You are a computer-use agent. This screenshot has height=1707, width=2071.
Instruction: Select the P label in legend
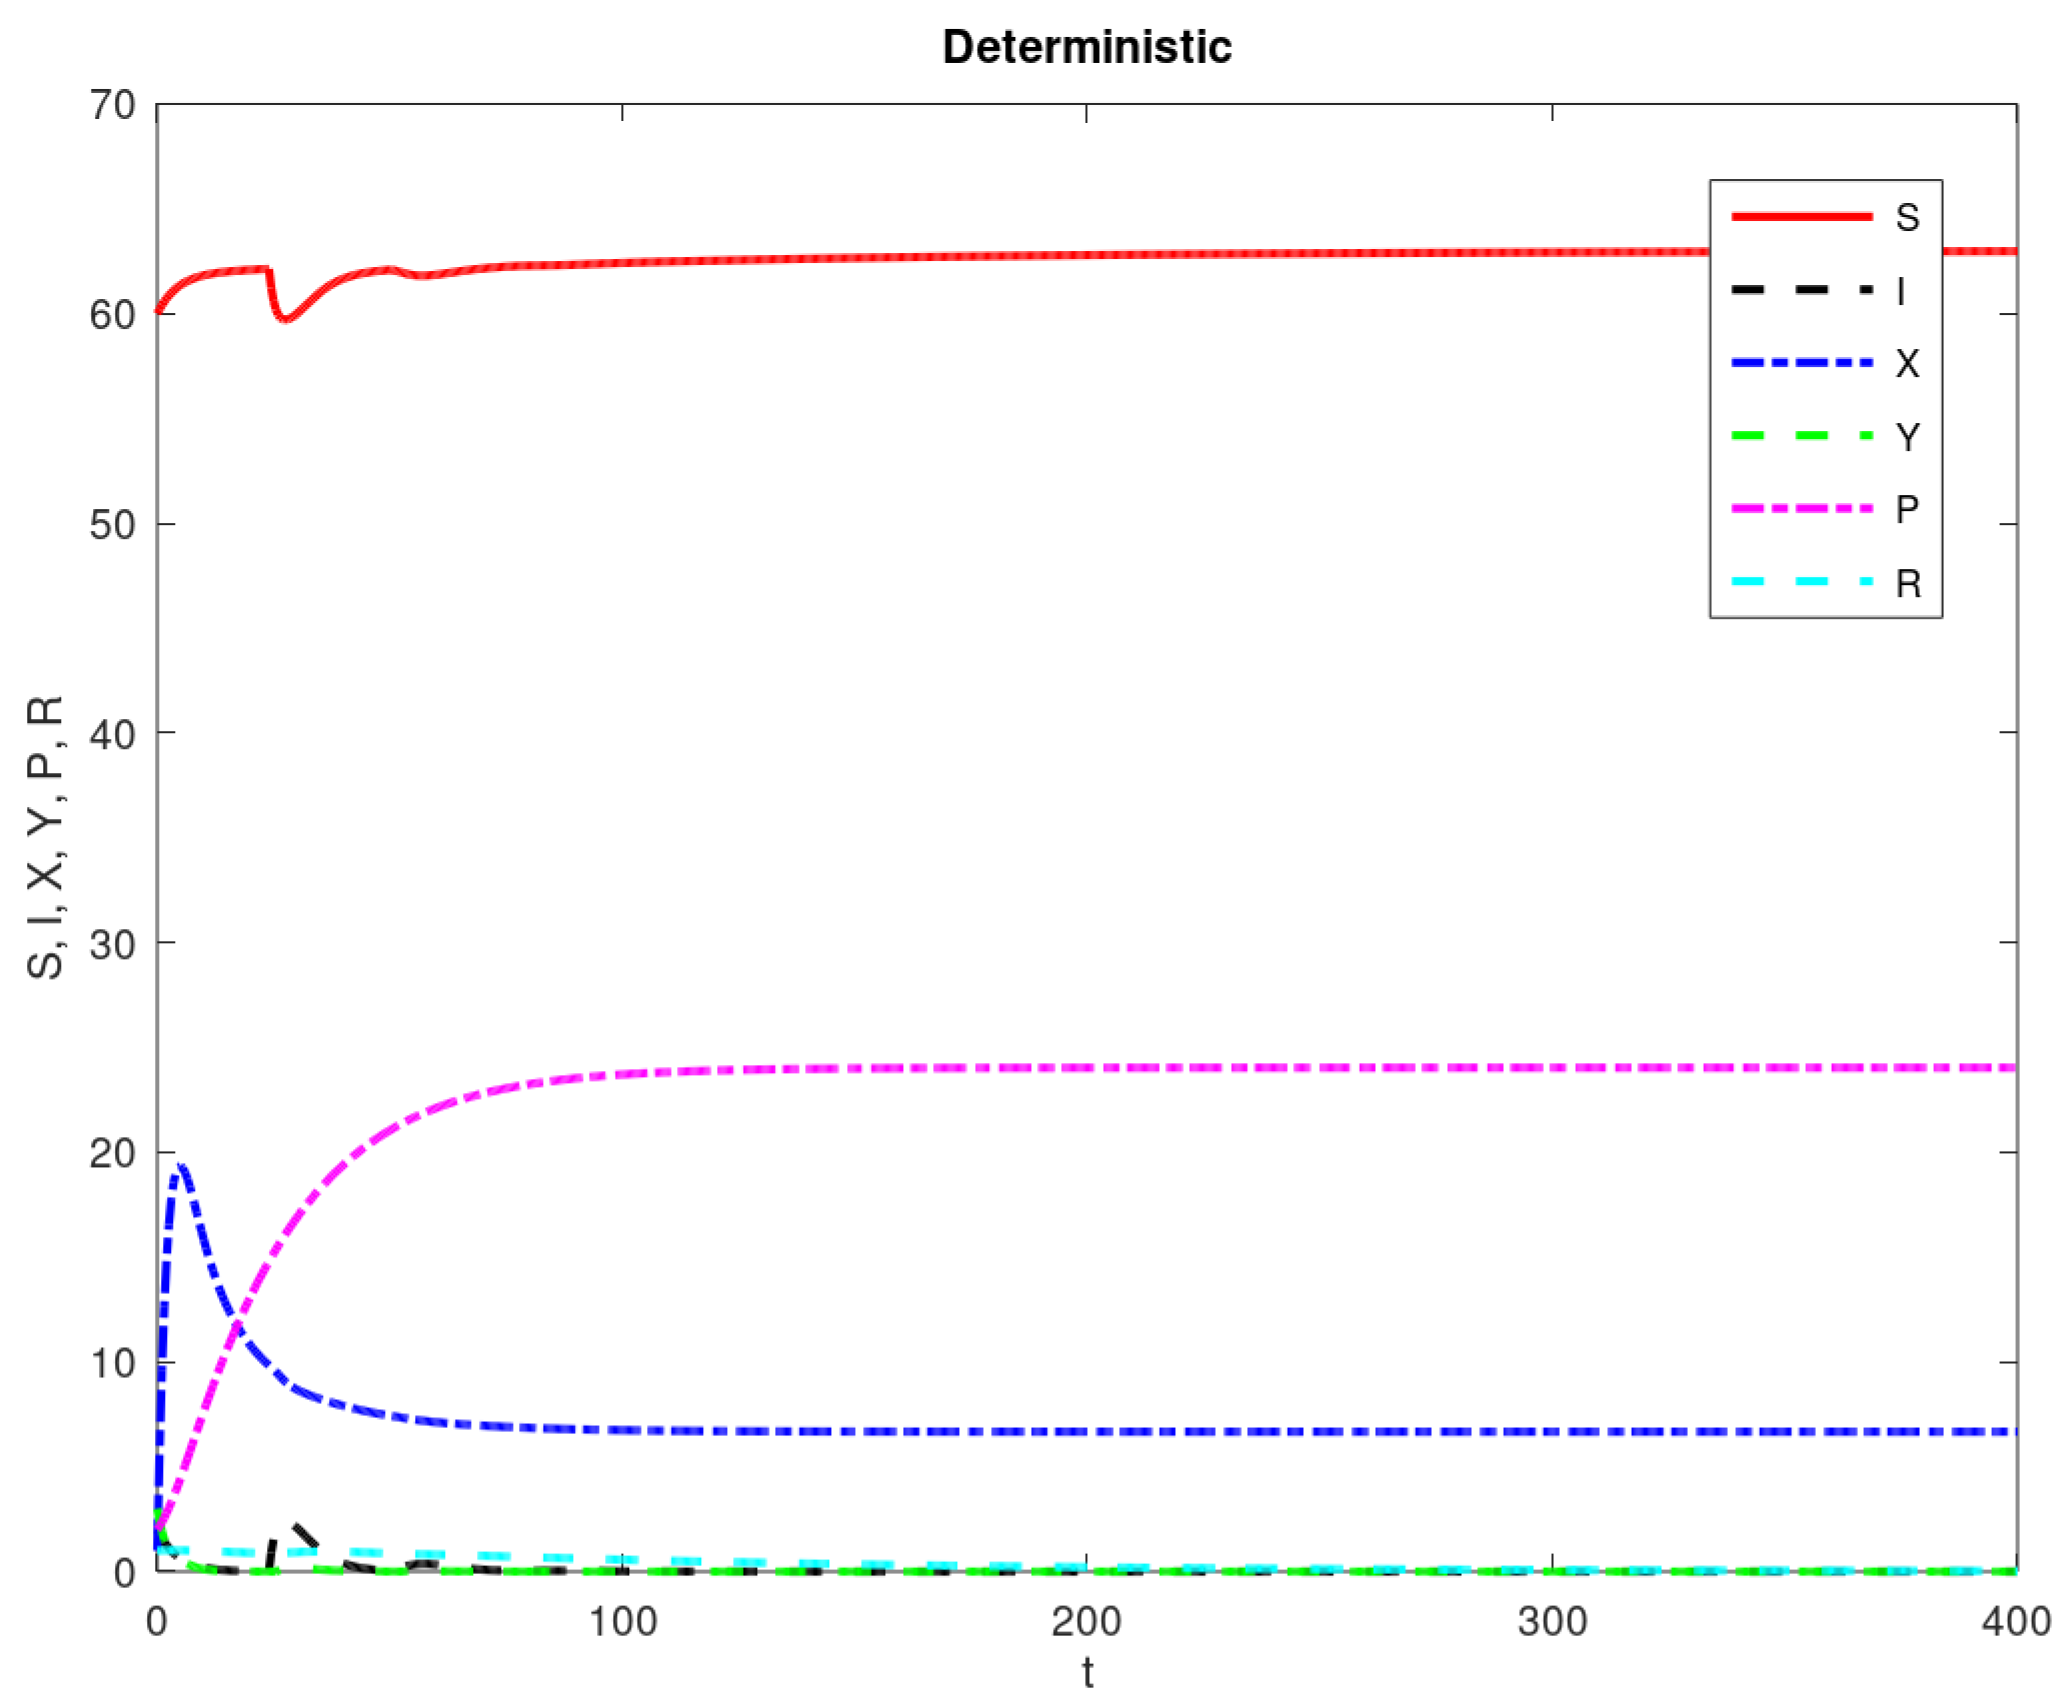click(x=1907, y=510)
